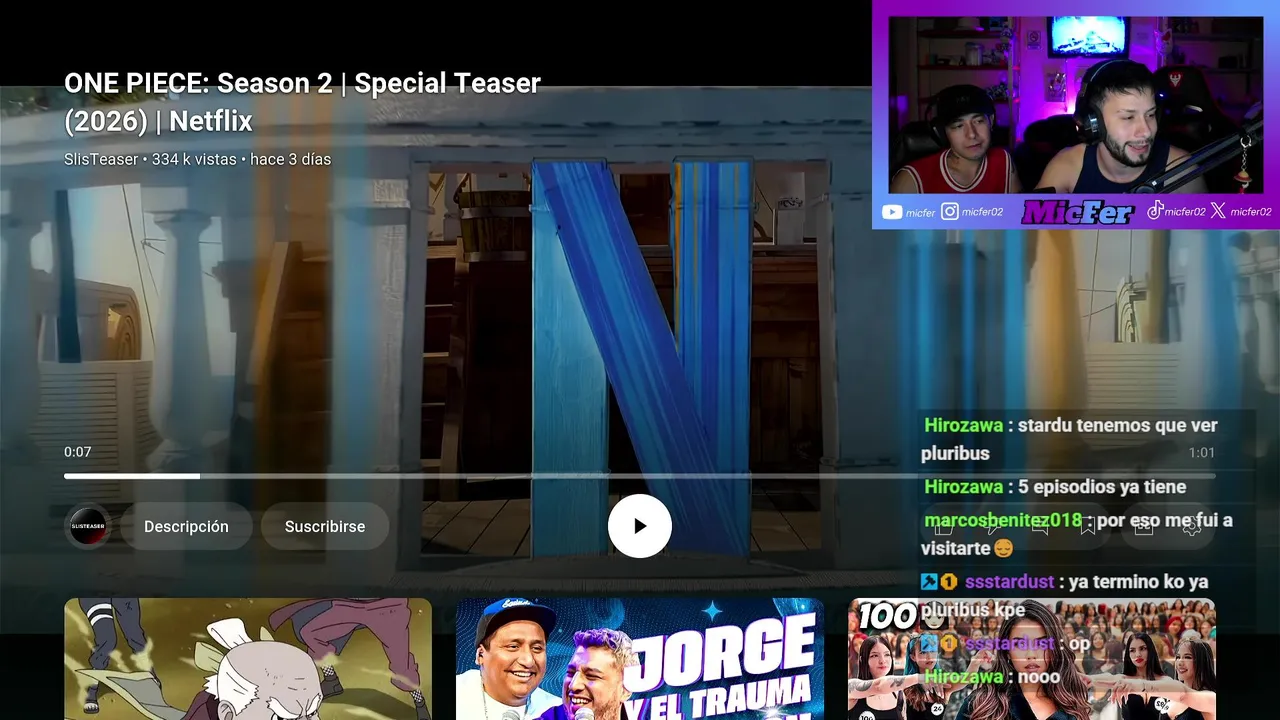The height and width of the screenshot is (720, 1280).
Task: Open the 100 women video thumbnail
Action: pos(1032,659)
